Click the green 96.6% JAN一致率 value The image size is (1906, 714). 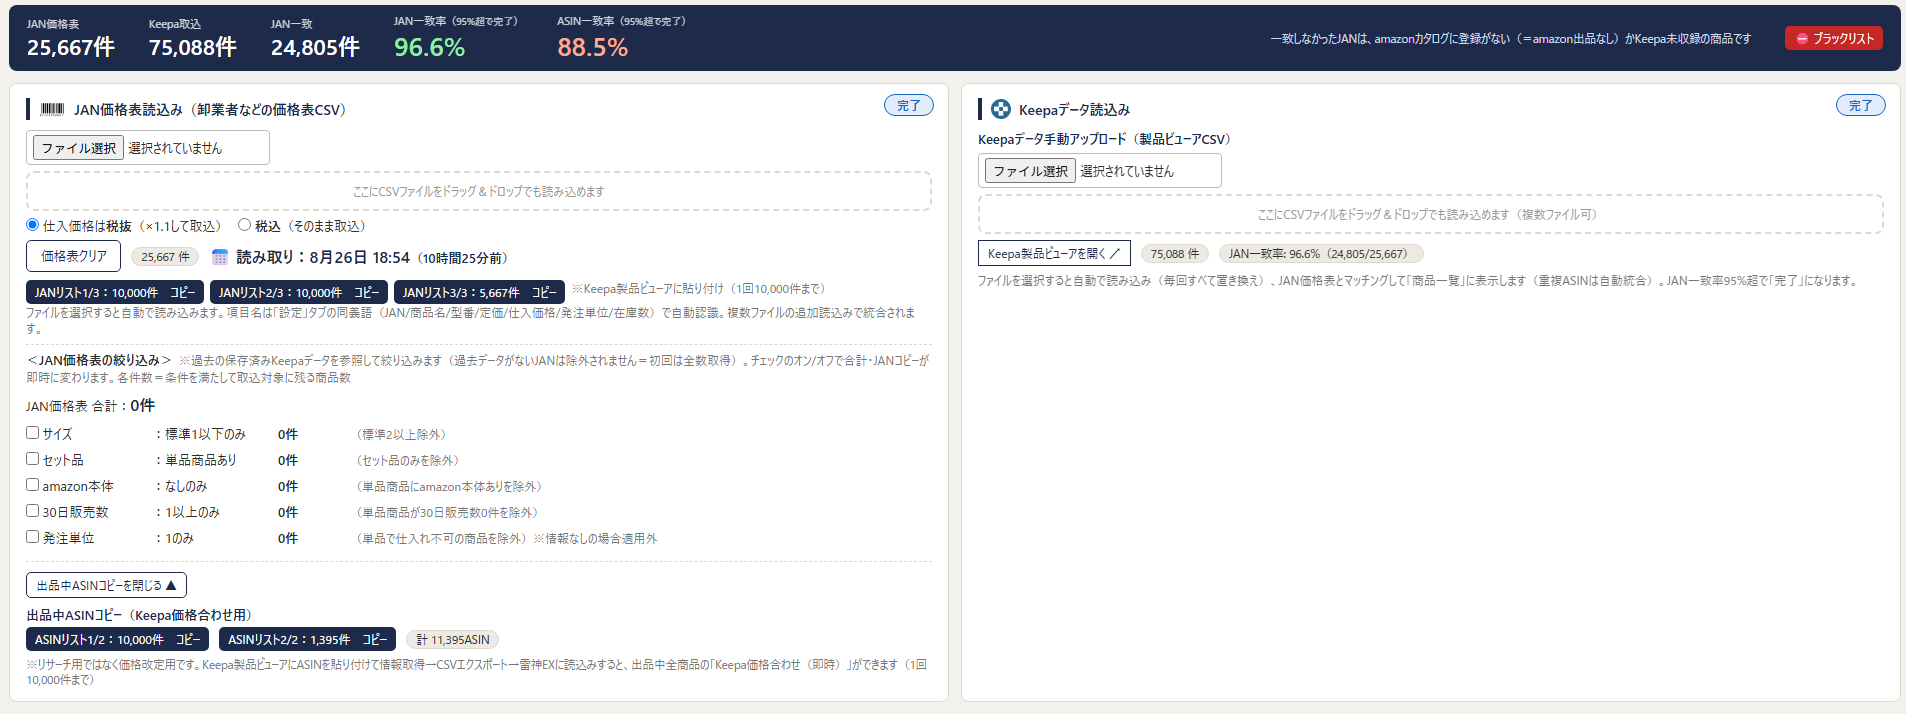coord(429,47)
